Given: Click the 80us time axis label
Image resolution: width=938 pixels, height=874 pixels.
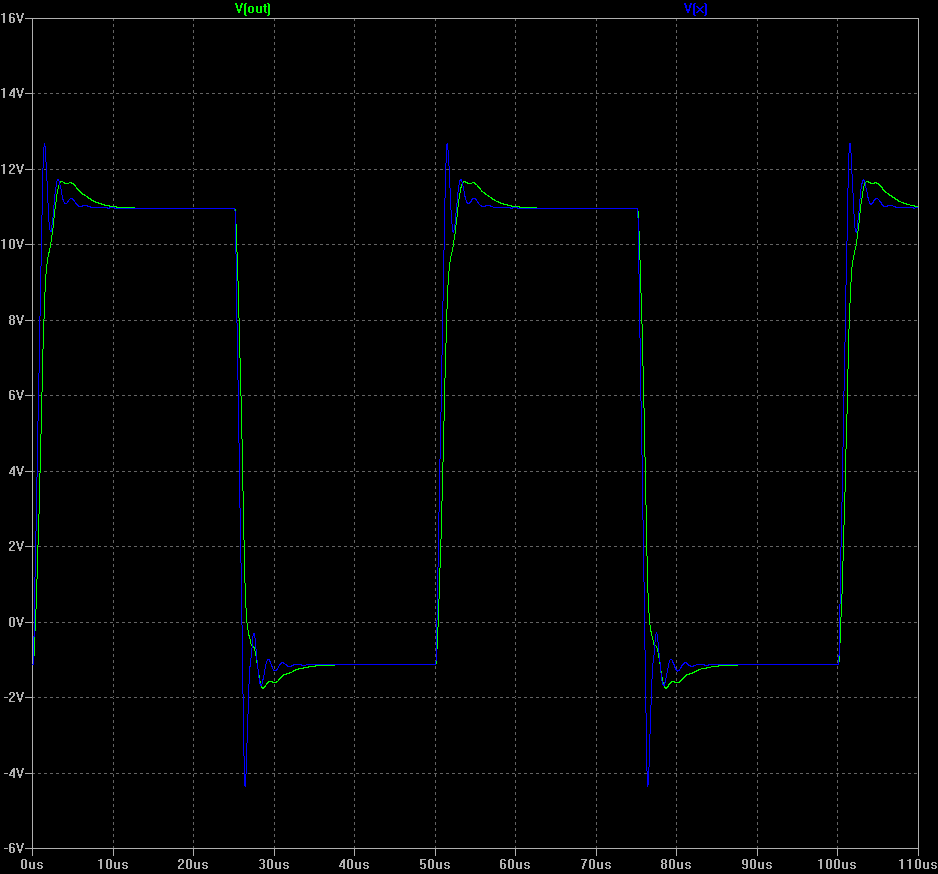Looking at the screenshot, I should [x=675, y=864].
